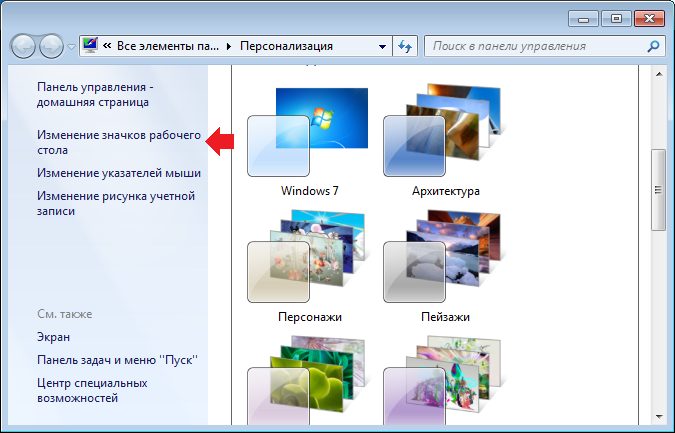Open 'Изменение указателей мыши' link
This screenshot has height=433, width=675.
pyautogui.click(x=119, y=173)
